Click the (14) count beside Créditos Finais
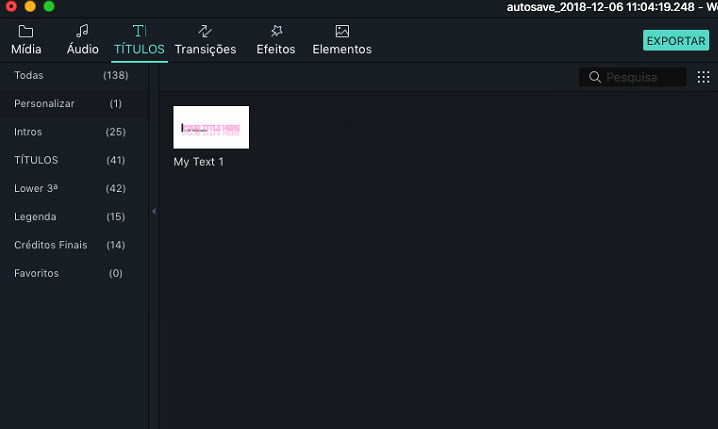Screen dimensions: 718x429 (x=115, y=245)
